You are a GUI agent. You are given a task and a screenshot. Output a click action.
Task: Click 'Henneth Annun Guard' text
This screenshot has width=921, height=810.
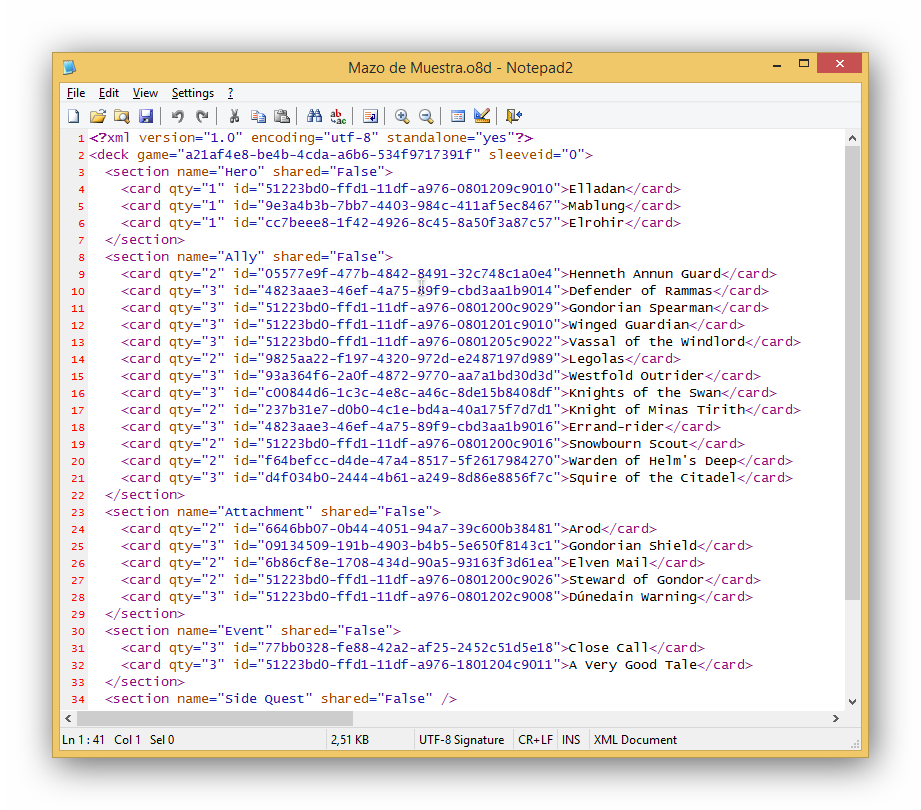coord(645,274)
